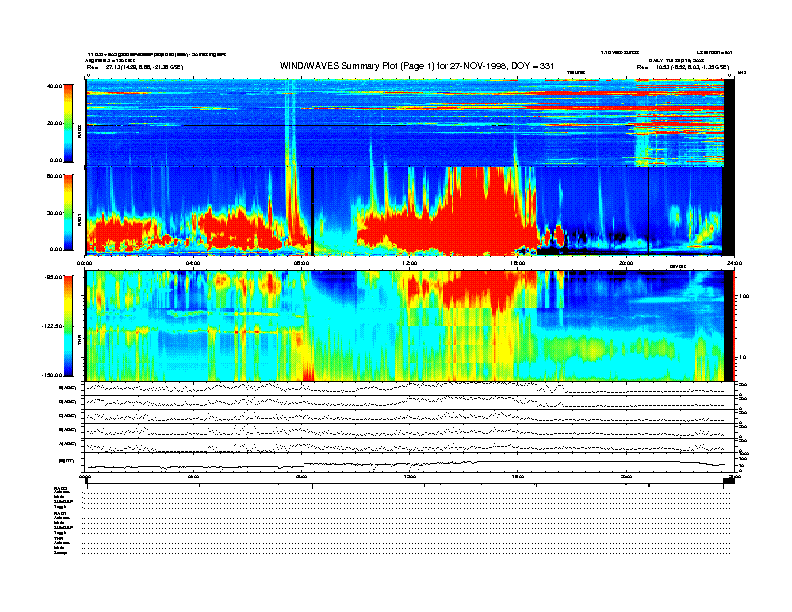Click the 100 tick on TNR right frequency axis
The height and width of the screenshot is (612, 792).
point(744,296)
